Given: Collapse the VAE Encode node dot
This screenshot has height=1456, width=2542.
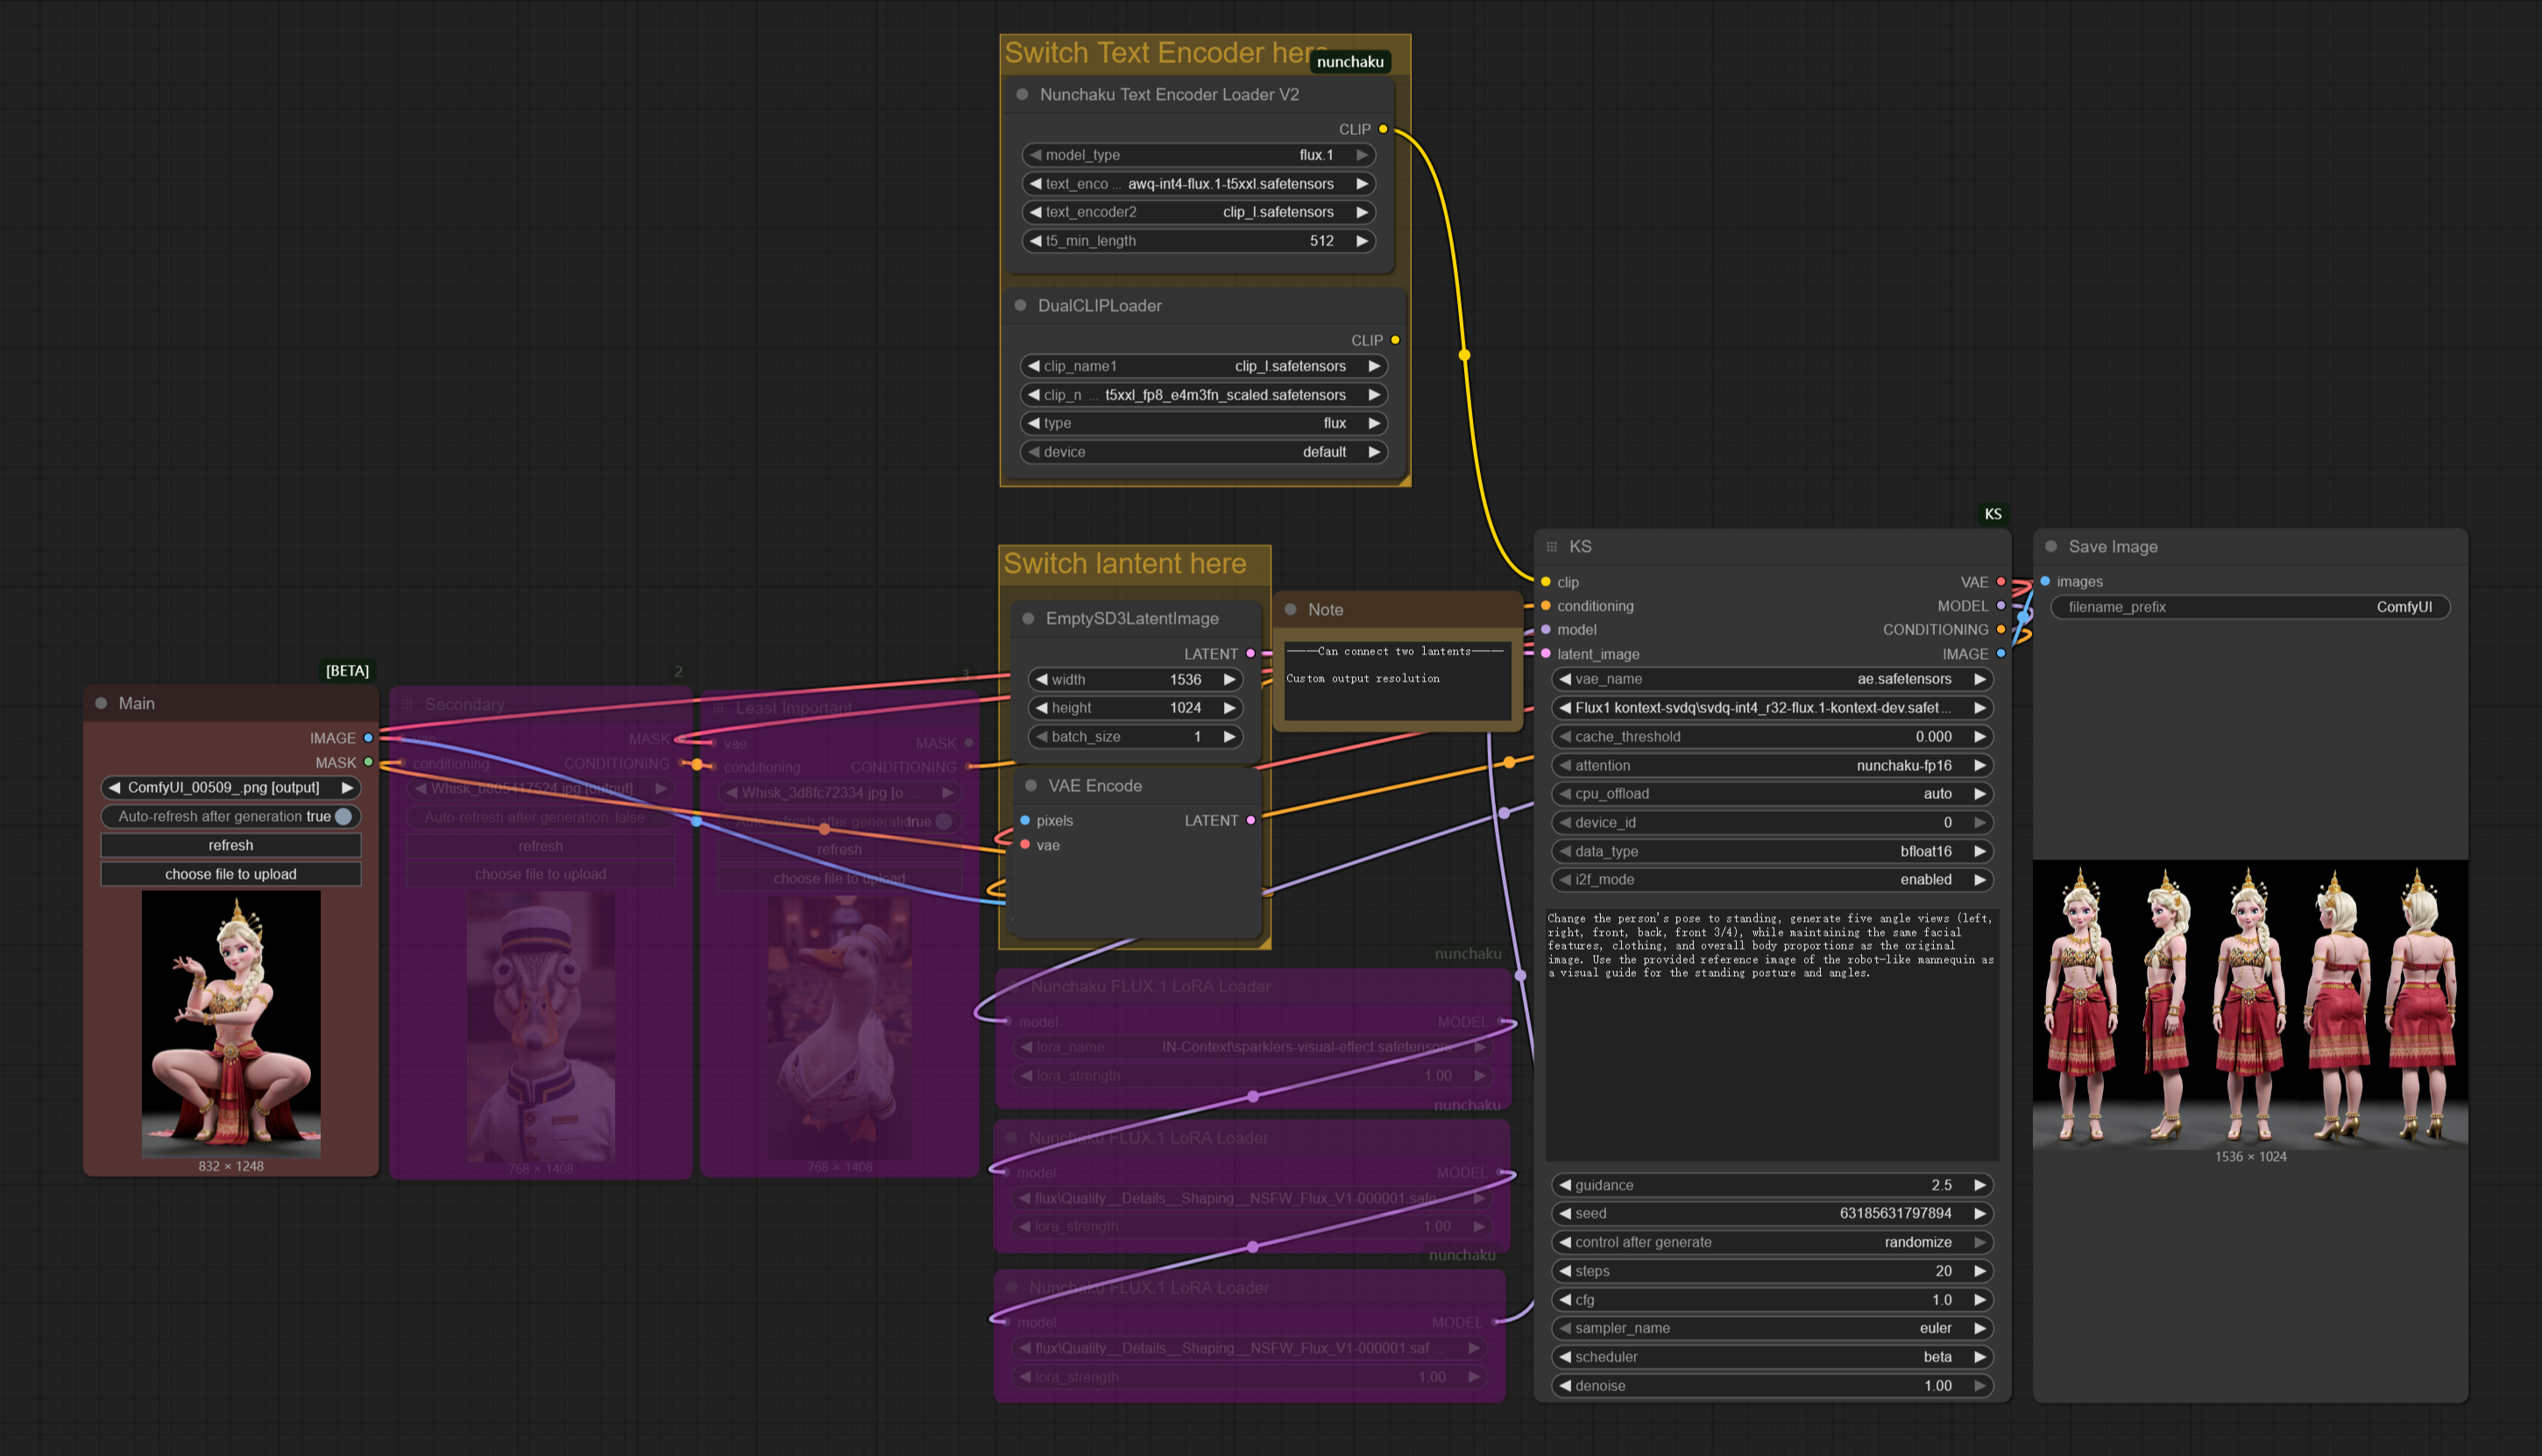Looking at the screenshot, I should click(1031, 786).
